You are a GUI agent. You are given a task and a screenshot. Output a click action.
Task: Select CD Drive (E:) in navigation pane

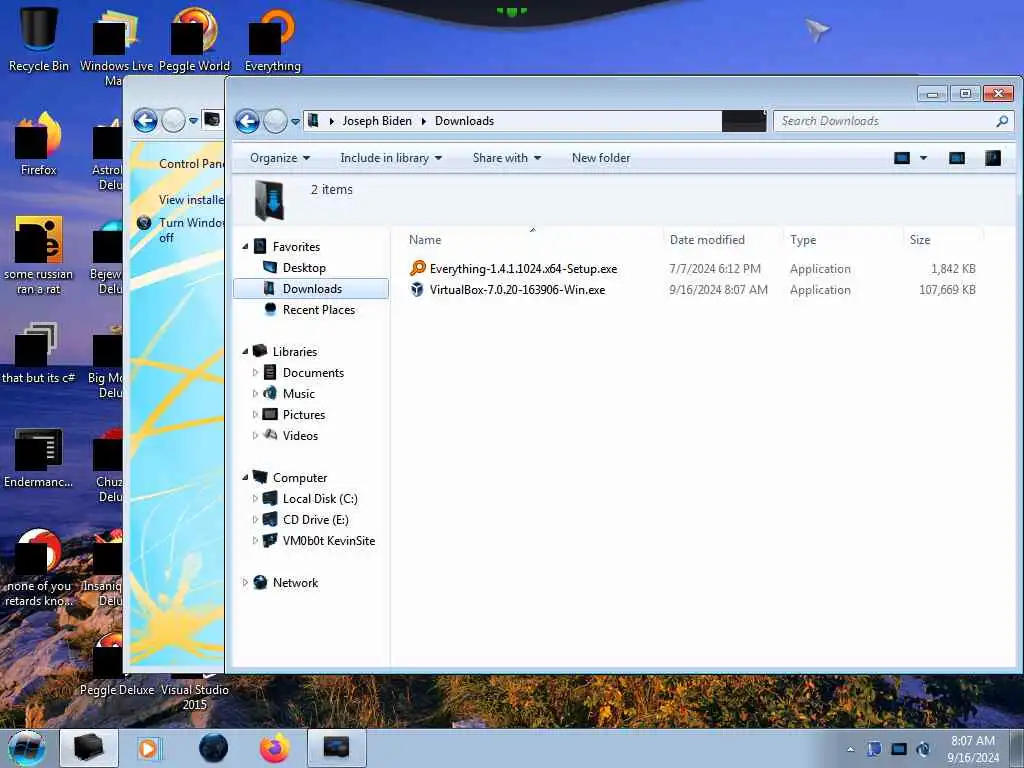(x=315, y=519)
